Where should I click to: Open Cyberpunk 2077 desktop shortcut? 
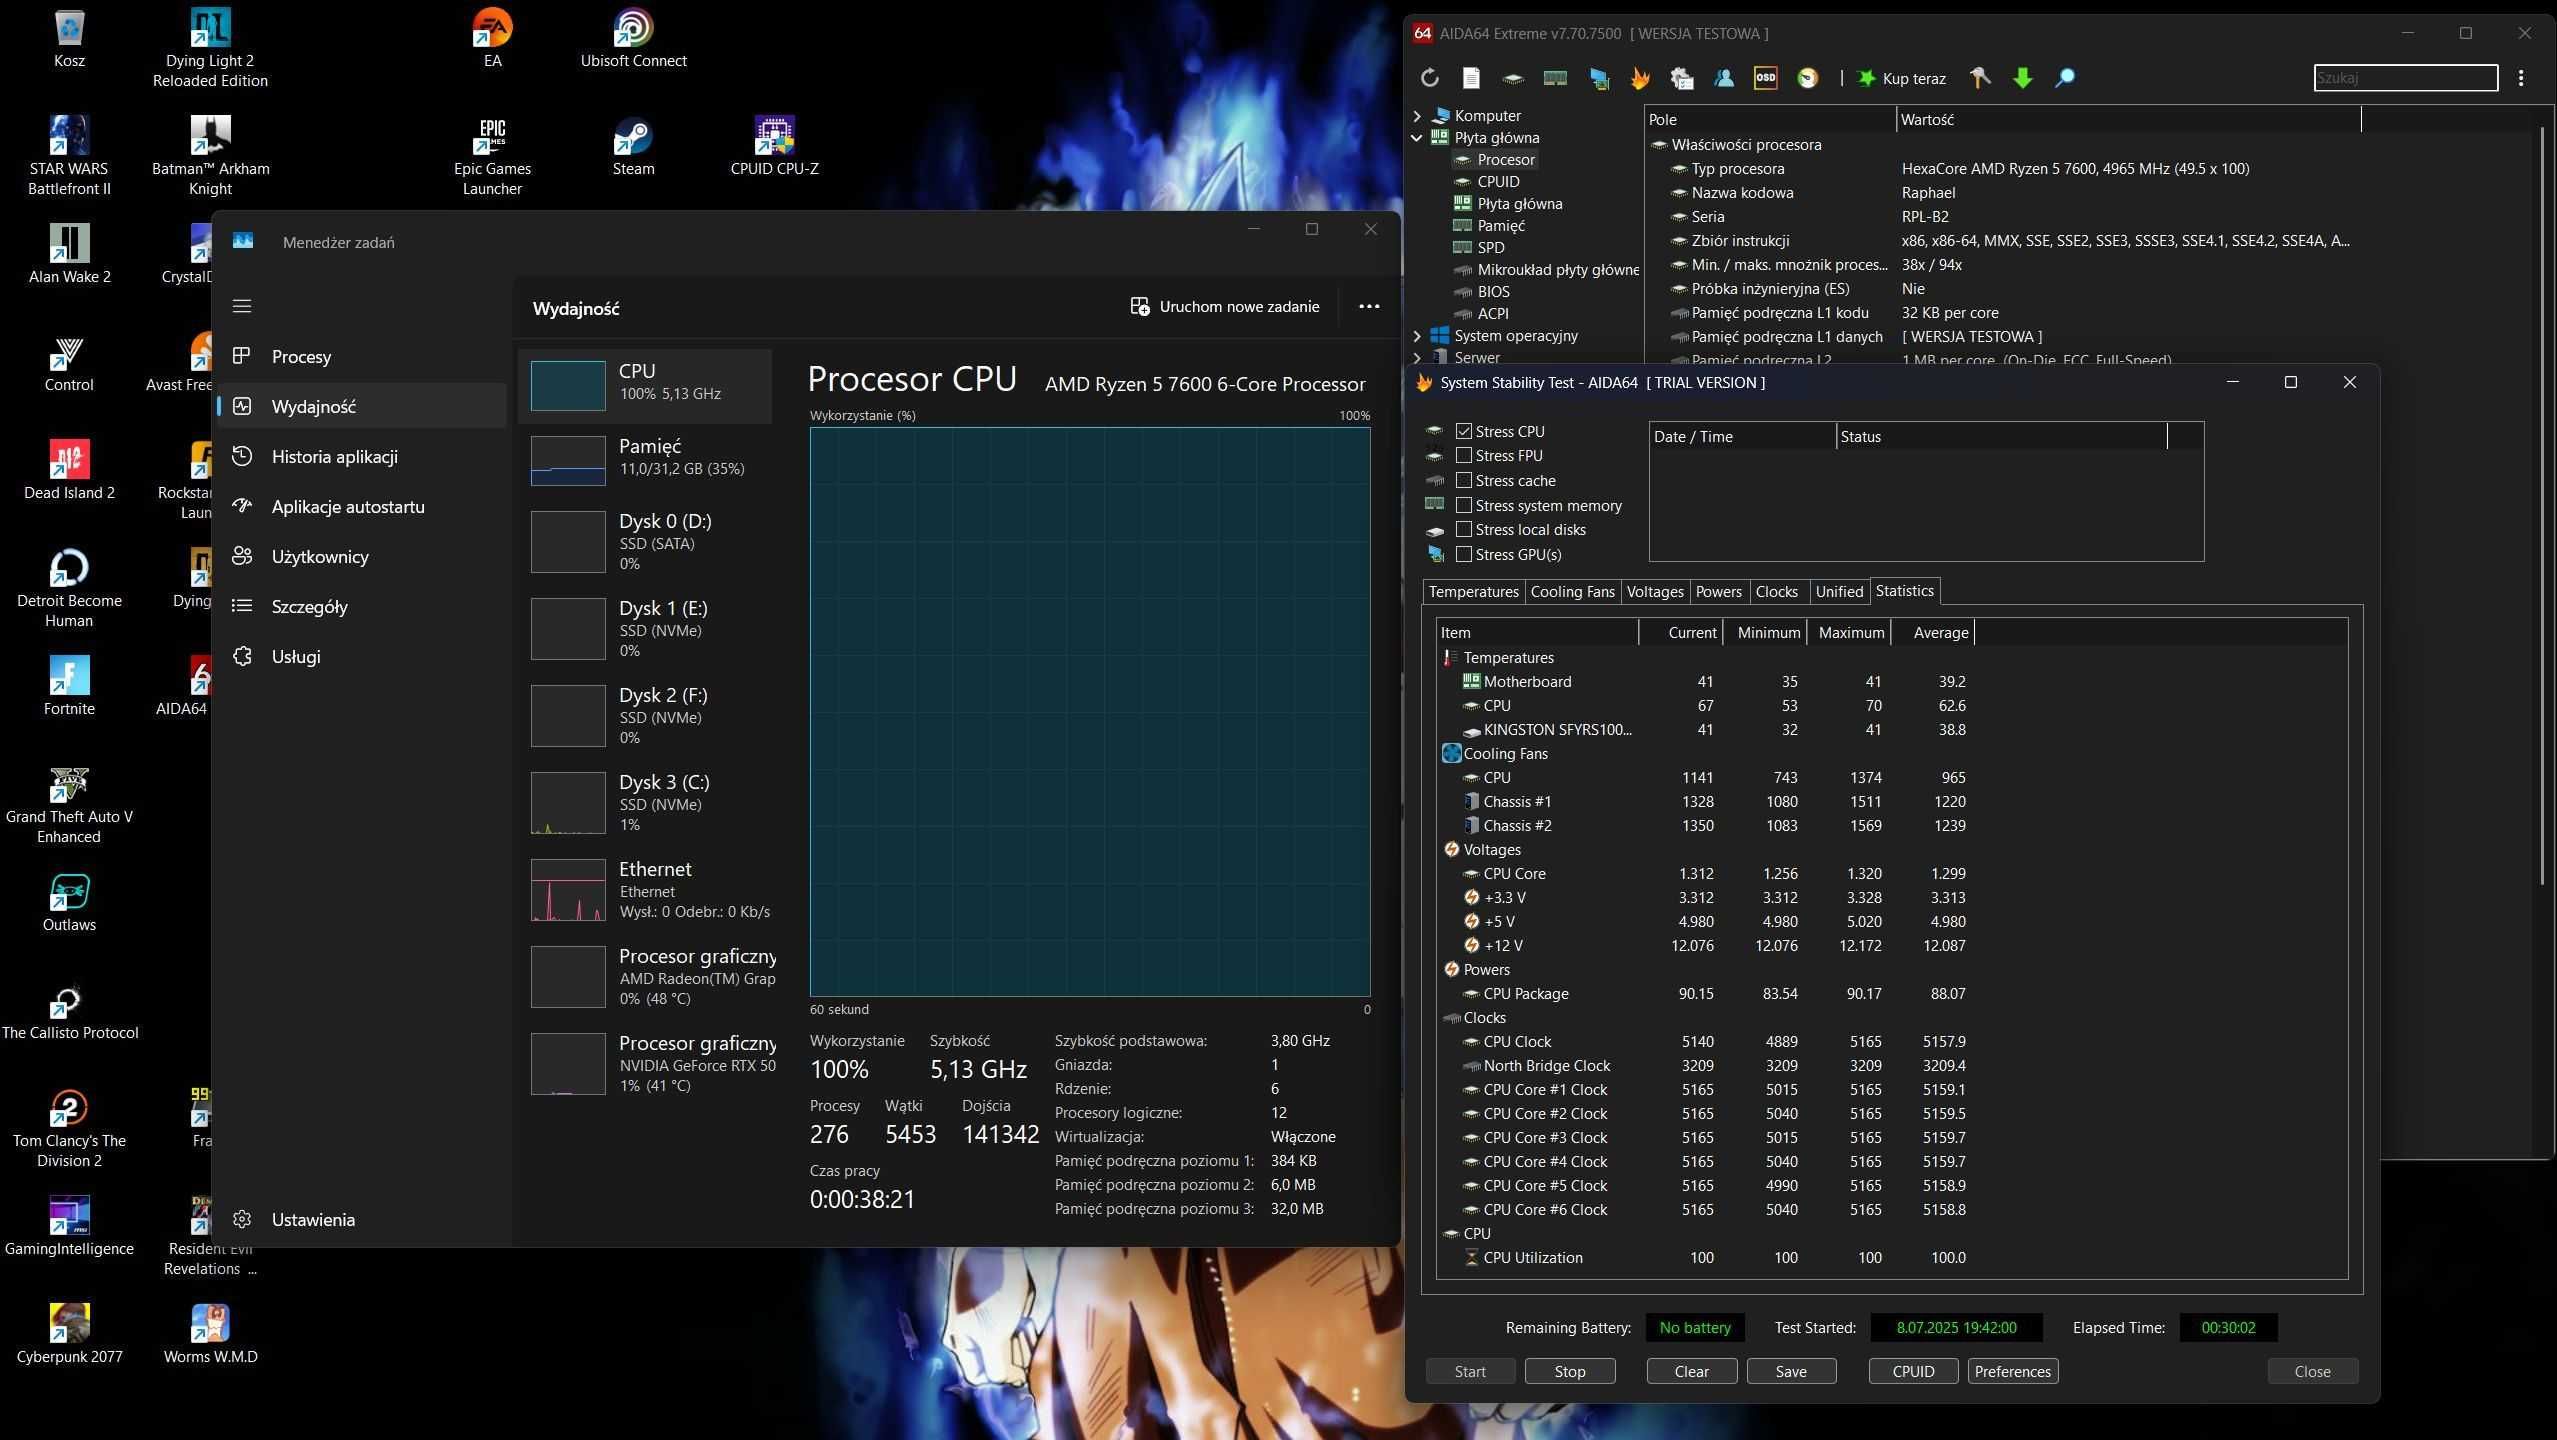pos(69,1334)
